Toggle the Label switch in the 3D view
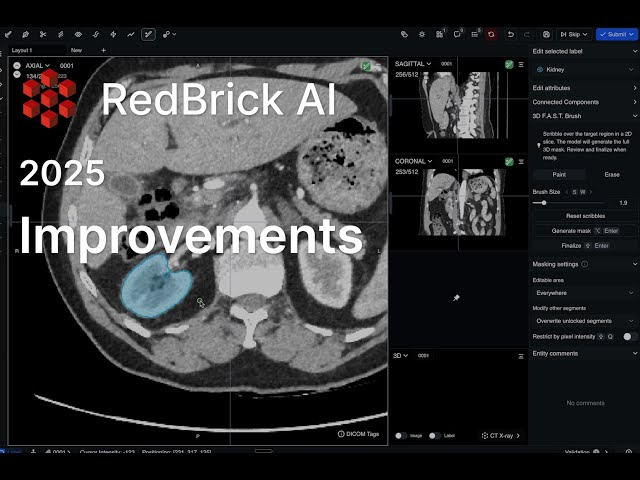Image resolution: width=640 pixels, height=480 pixels. coord(435,436)
